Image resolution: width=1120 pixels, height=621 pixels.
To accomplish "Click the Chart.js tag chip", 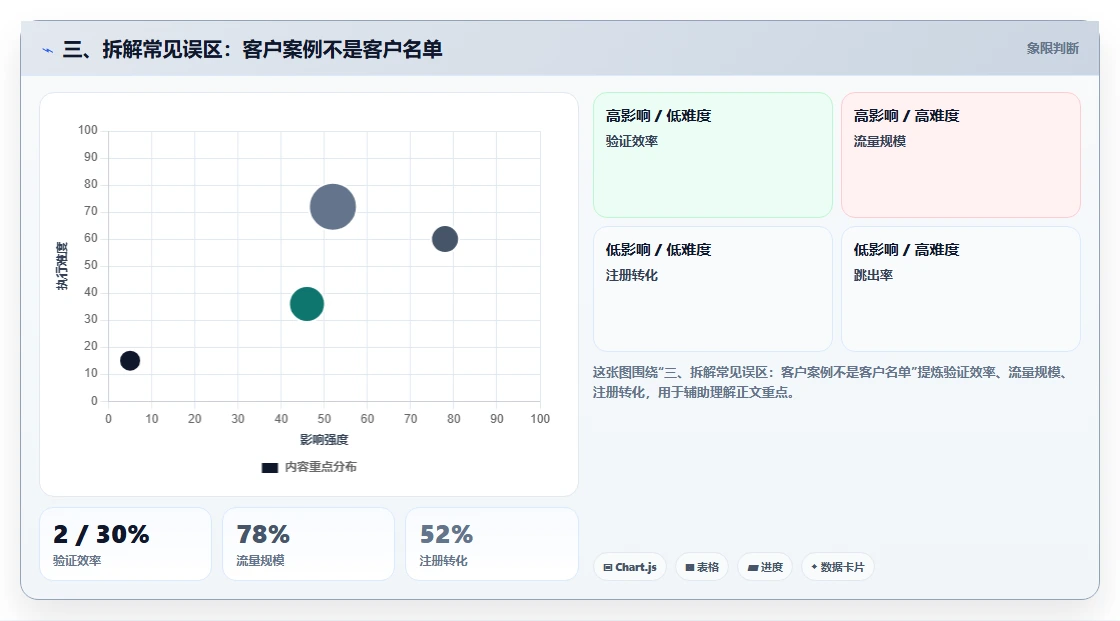I will [x=630, y=567].
